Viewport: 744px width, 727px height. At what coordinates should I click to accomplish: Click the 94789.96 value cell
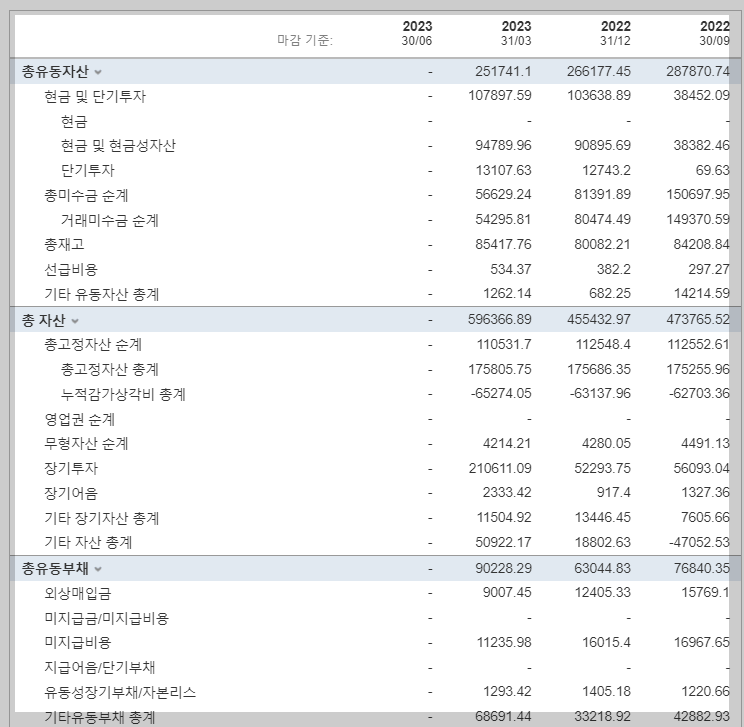[503, 145]
